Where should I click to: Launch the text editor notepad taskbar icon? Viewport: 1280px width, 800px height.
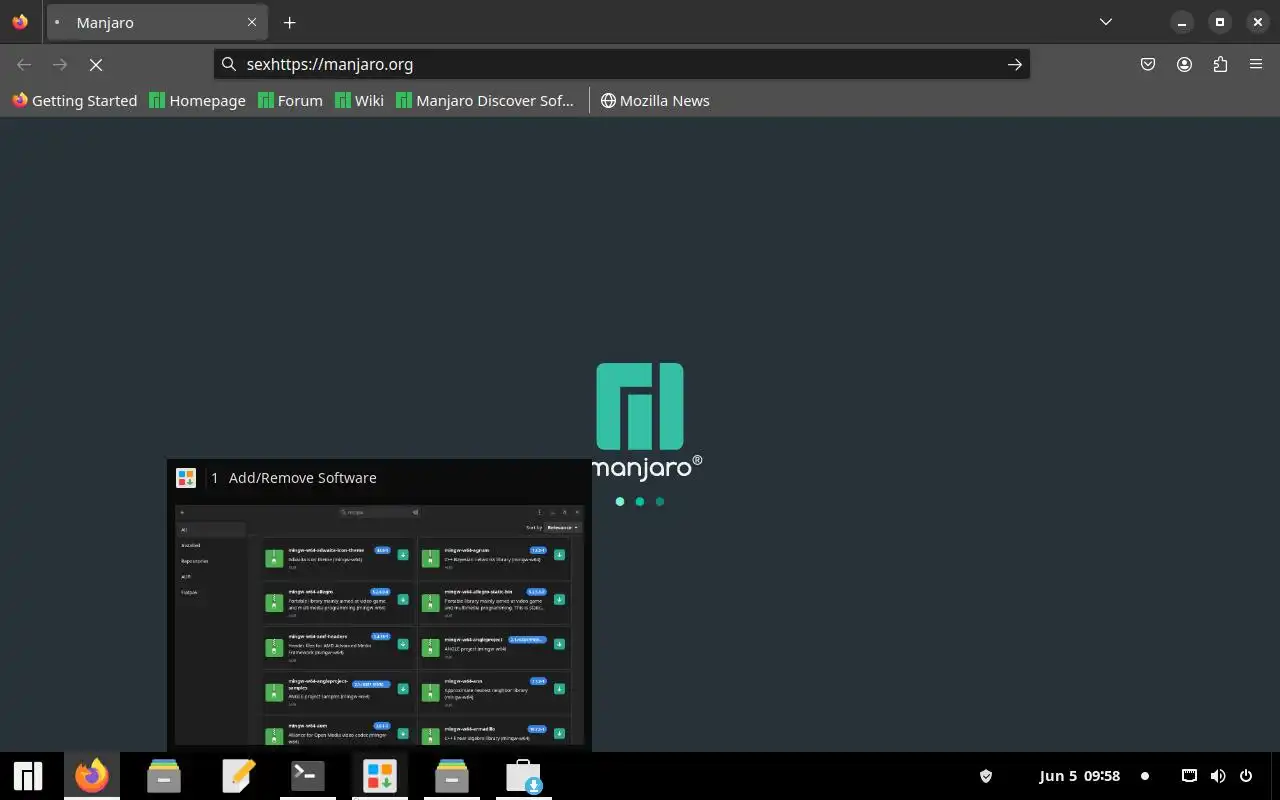[x=238, y=776]
